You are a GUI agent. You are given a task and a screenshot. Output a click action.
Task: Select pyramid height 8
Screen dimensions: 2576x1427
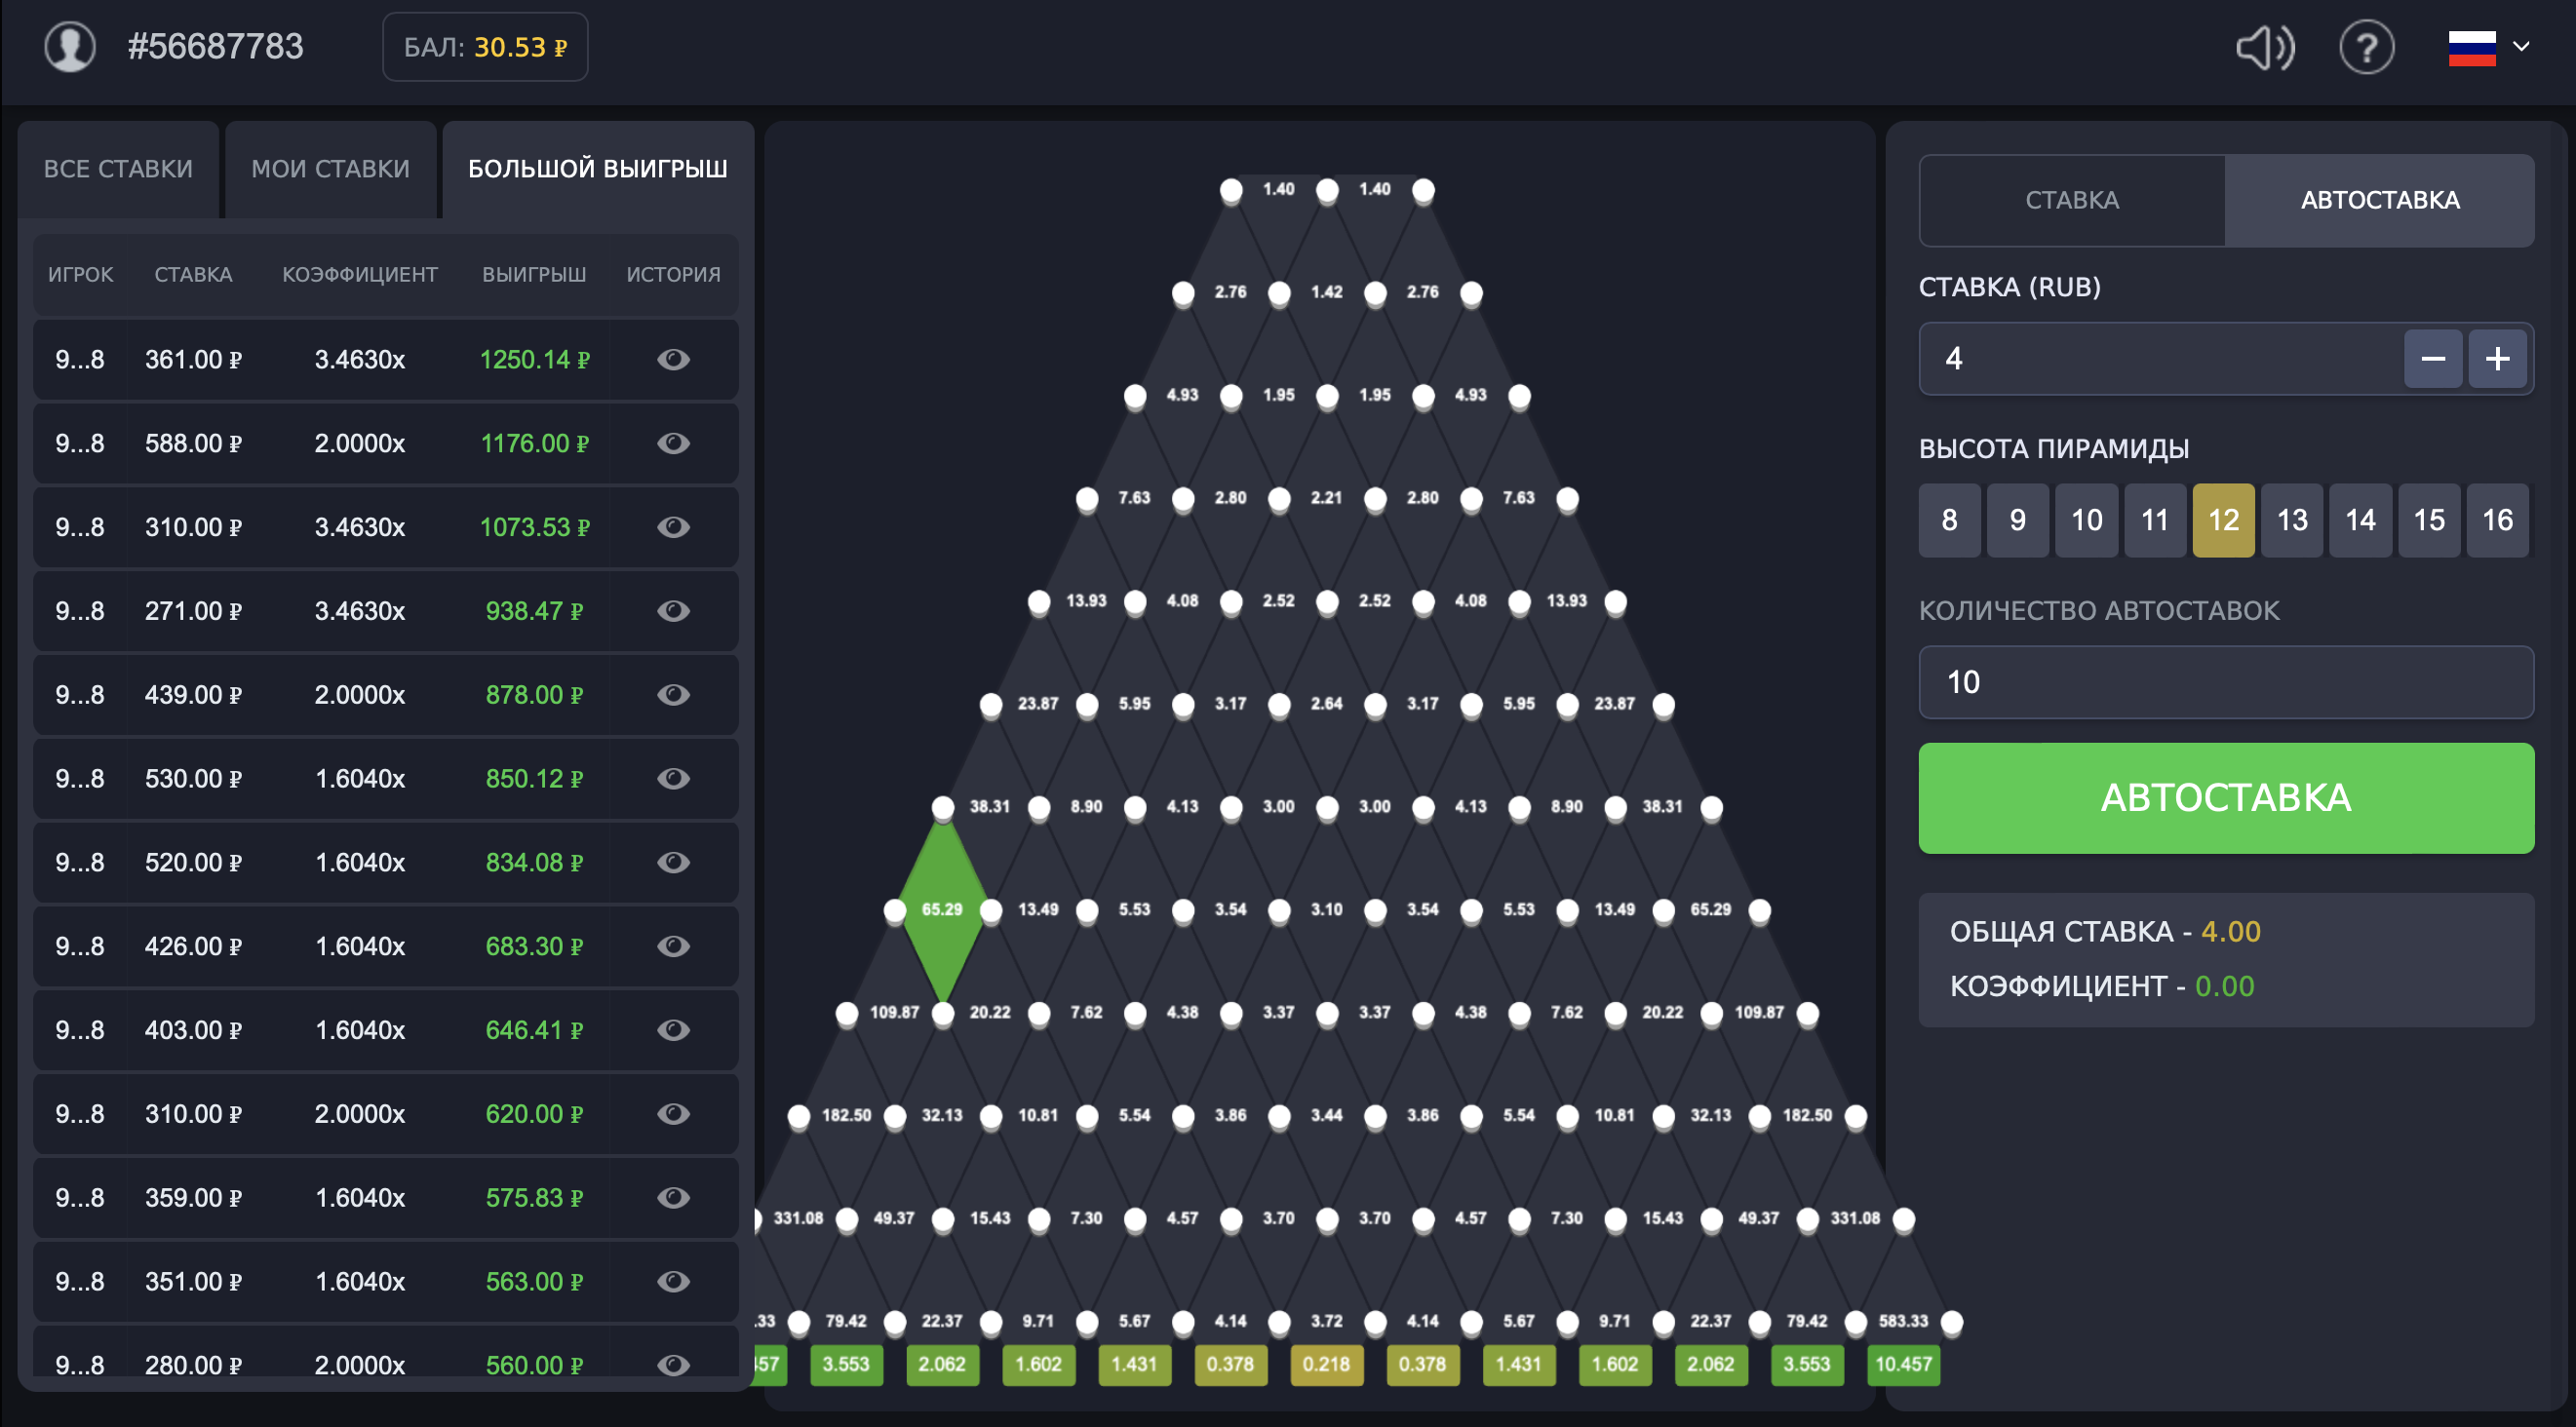click(1949, 520)
